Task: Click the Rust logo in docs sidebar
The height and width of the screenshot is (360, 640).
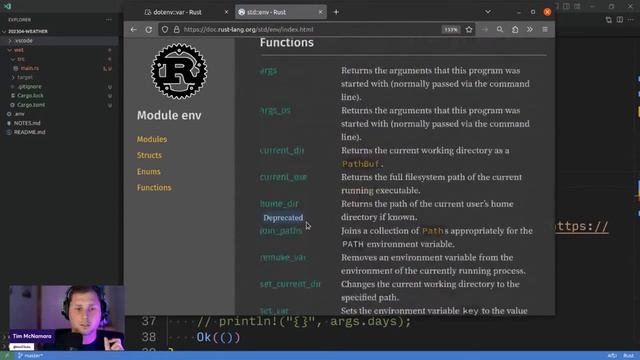Action: click(179, 71)
